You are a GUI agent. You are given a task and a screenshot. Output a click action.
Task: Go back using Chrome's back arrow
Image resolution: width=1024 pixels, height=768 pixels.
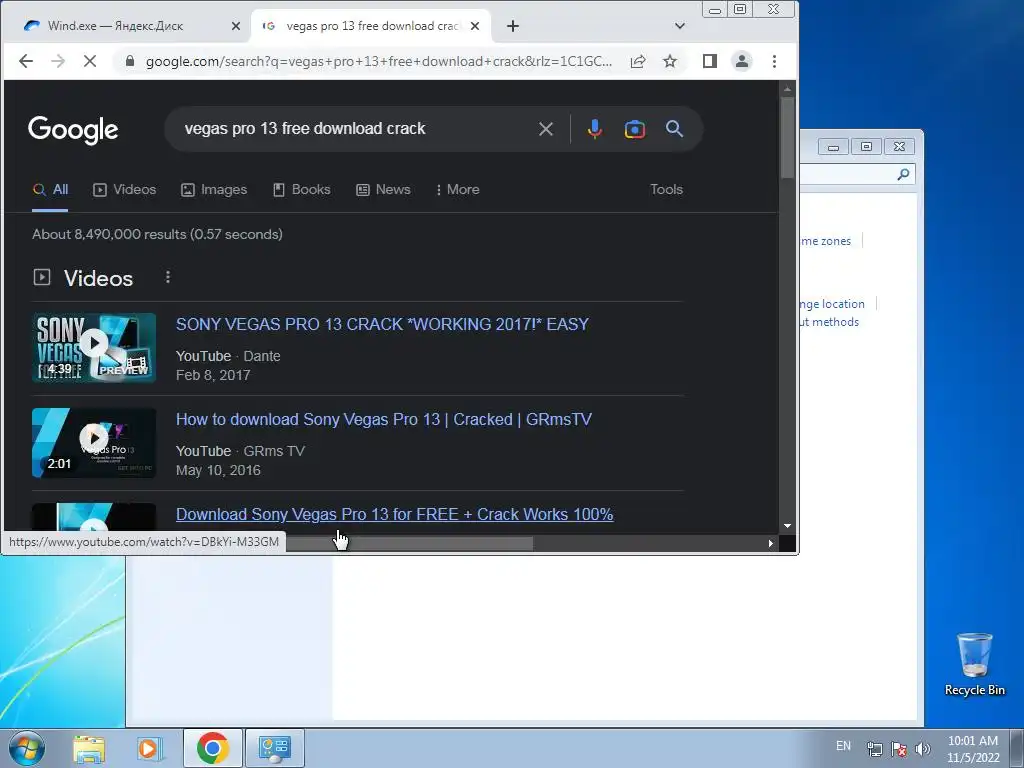tap(25, 61)
